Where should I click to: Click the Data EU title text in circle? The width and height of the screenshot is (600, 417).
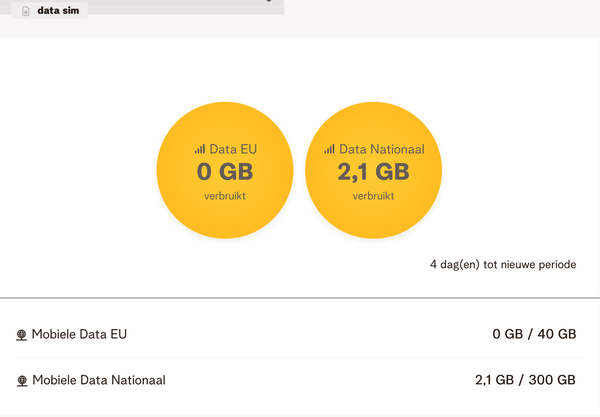click(233, 149)
